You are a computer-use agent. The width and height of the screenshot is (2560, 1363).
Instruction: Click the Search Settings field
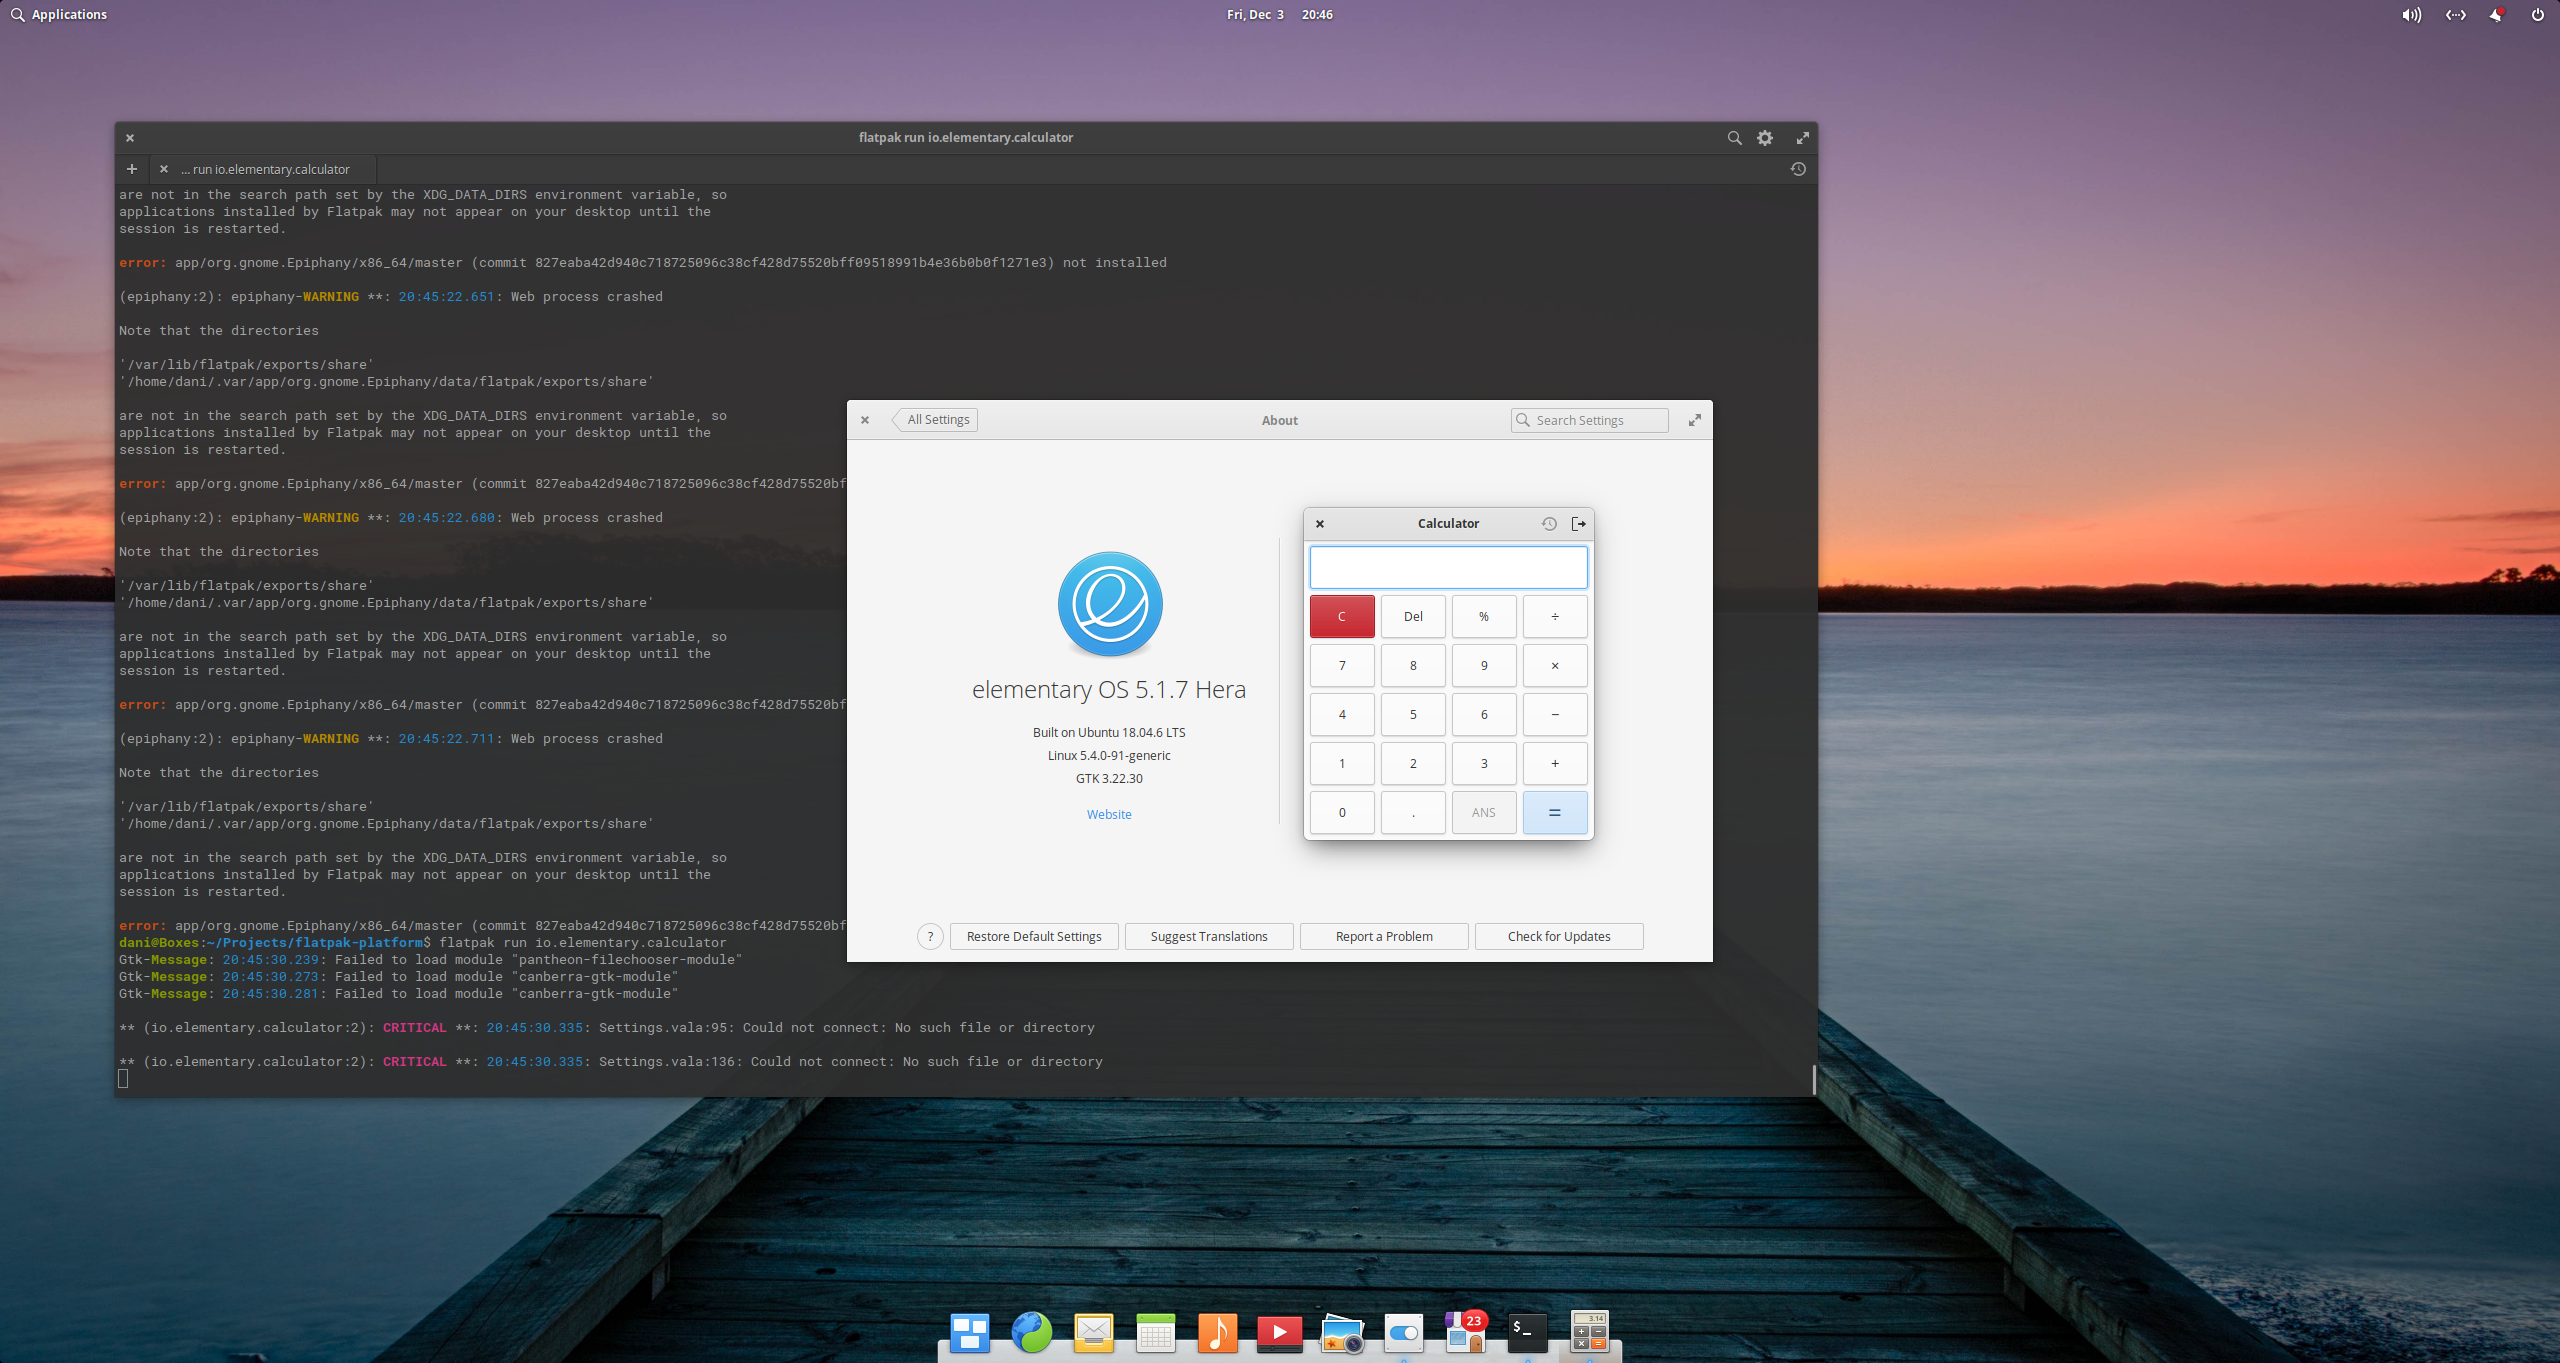(x=1590, y=420)
